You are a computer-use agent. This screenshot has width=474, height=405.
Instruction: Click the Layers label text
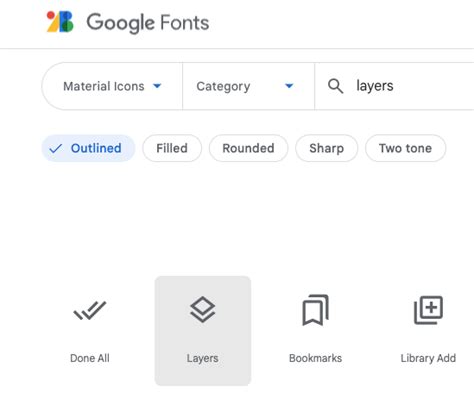pyautogui.click(x=203, y=358)
